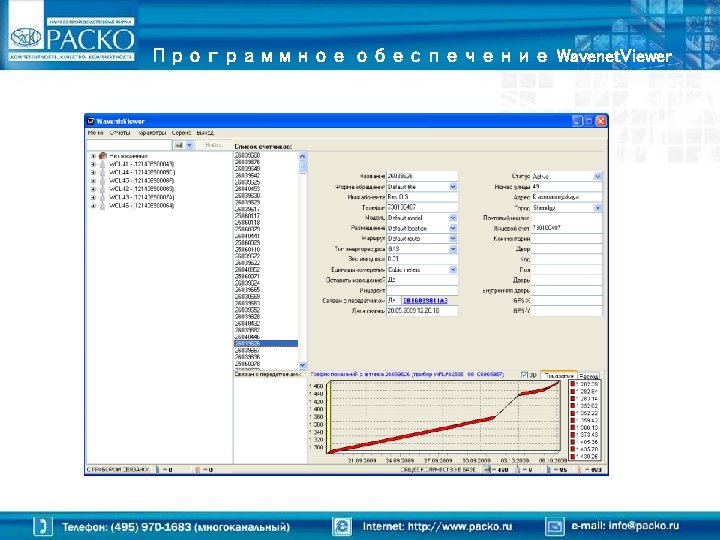Expand the WCL 45 tree node
This screenshot has height=540, width=720.
pyautogui.click(x=93, y=206)
